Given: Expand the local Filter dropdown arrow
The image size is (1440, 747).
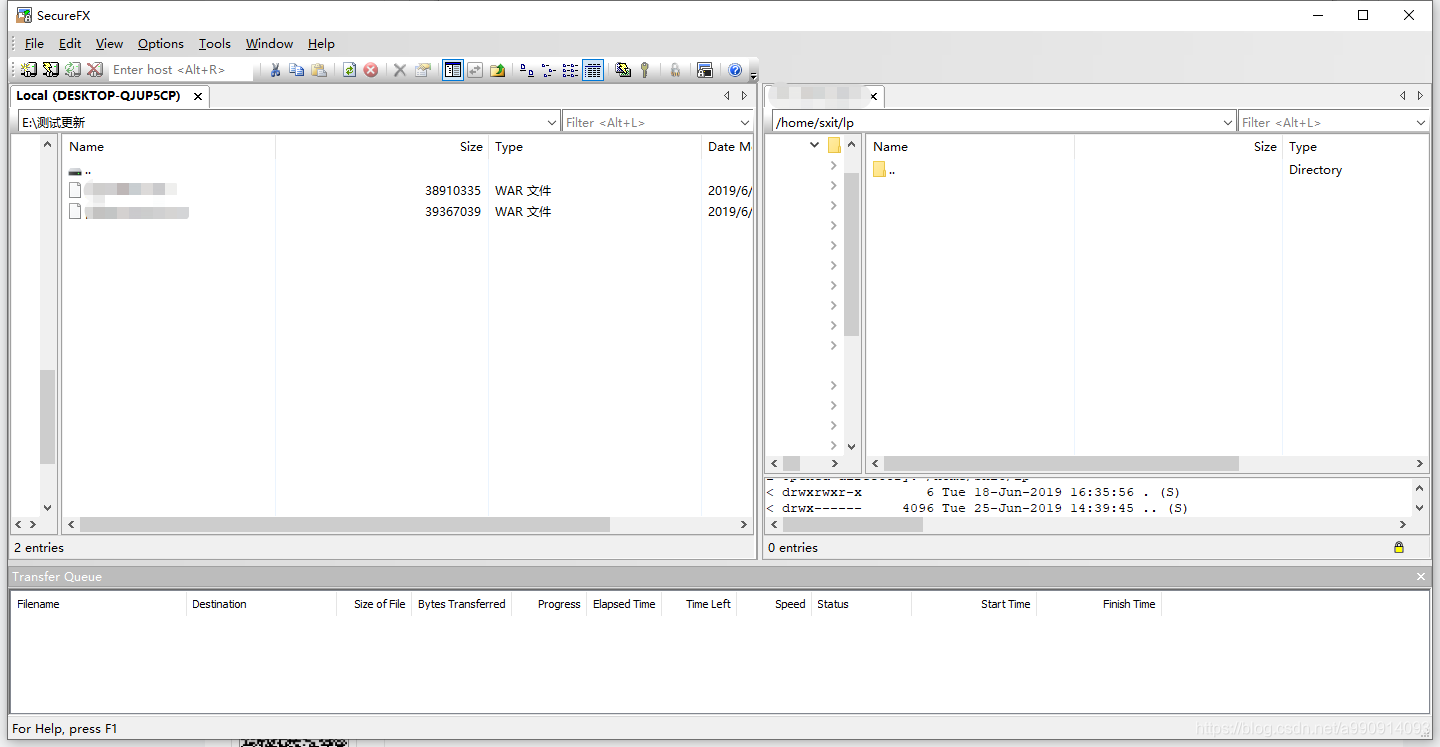Looking at the screenshot, I should coord(745,122).
